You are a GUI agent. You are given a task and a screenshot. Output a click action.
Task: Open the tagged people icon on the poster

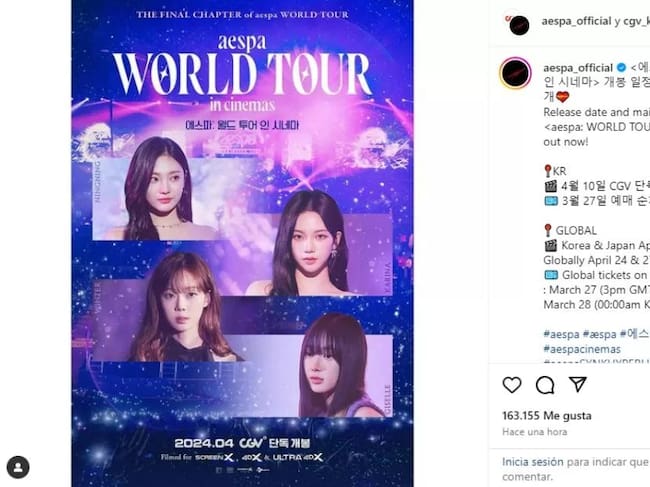click(x=18, y=467)
